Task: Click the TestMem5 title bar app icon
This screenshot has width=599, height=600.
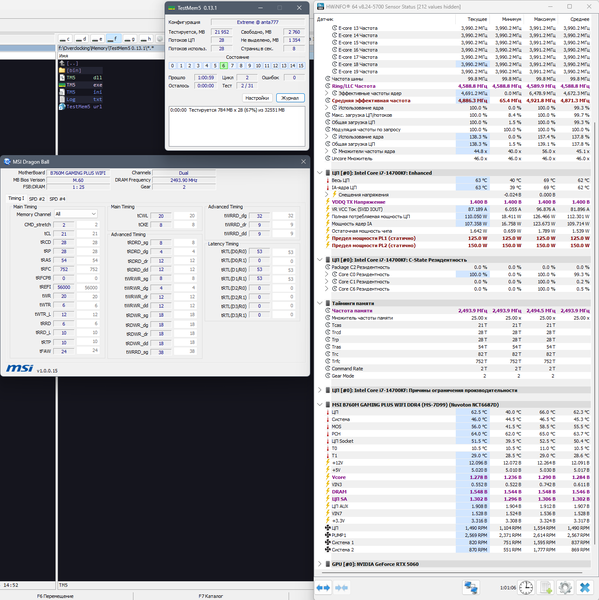Action: click(171, 8)
